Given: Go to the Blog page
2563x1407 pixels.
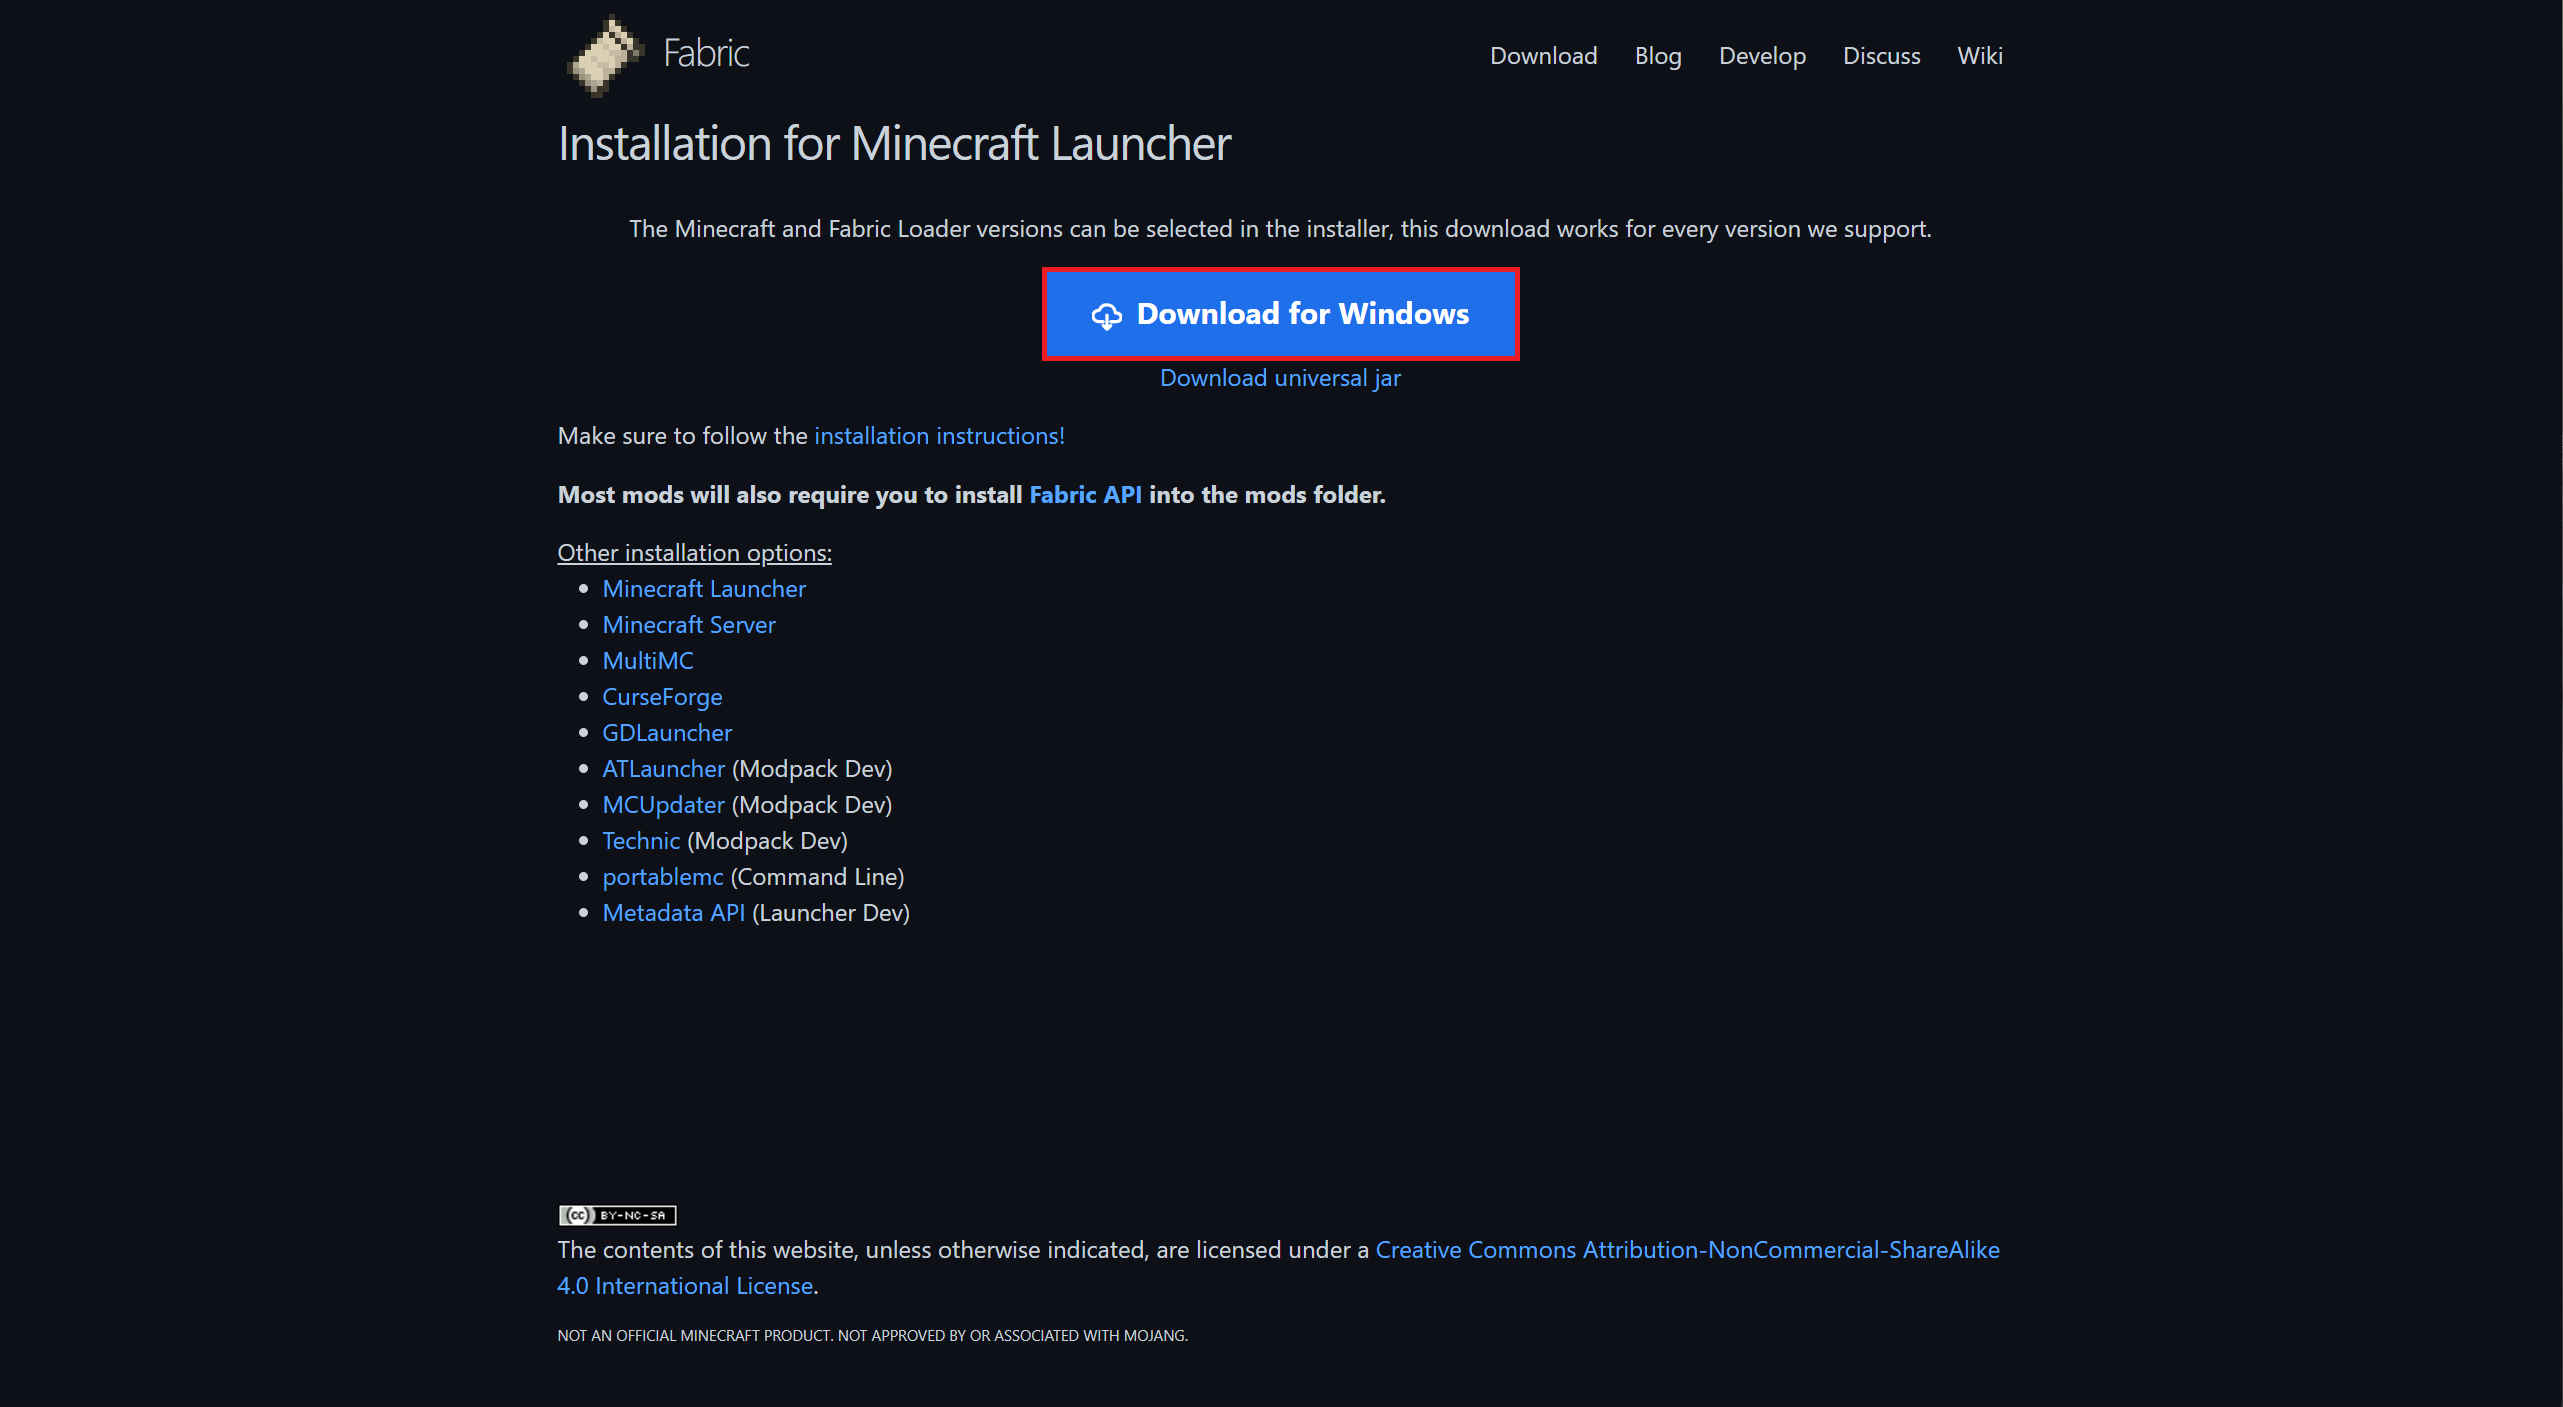Looking at the screenshot, I should point(1658,56).
